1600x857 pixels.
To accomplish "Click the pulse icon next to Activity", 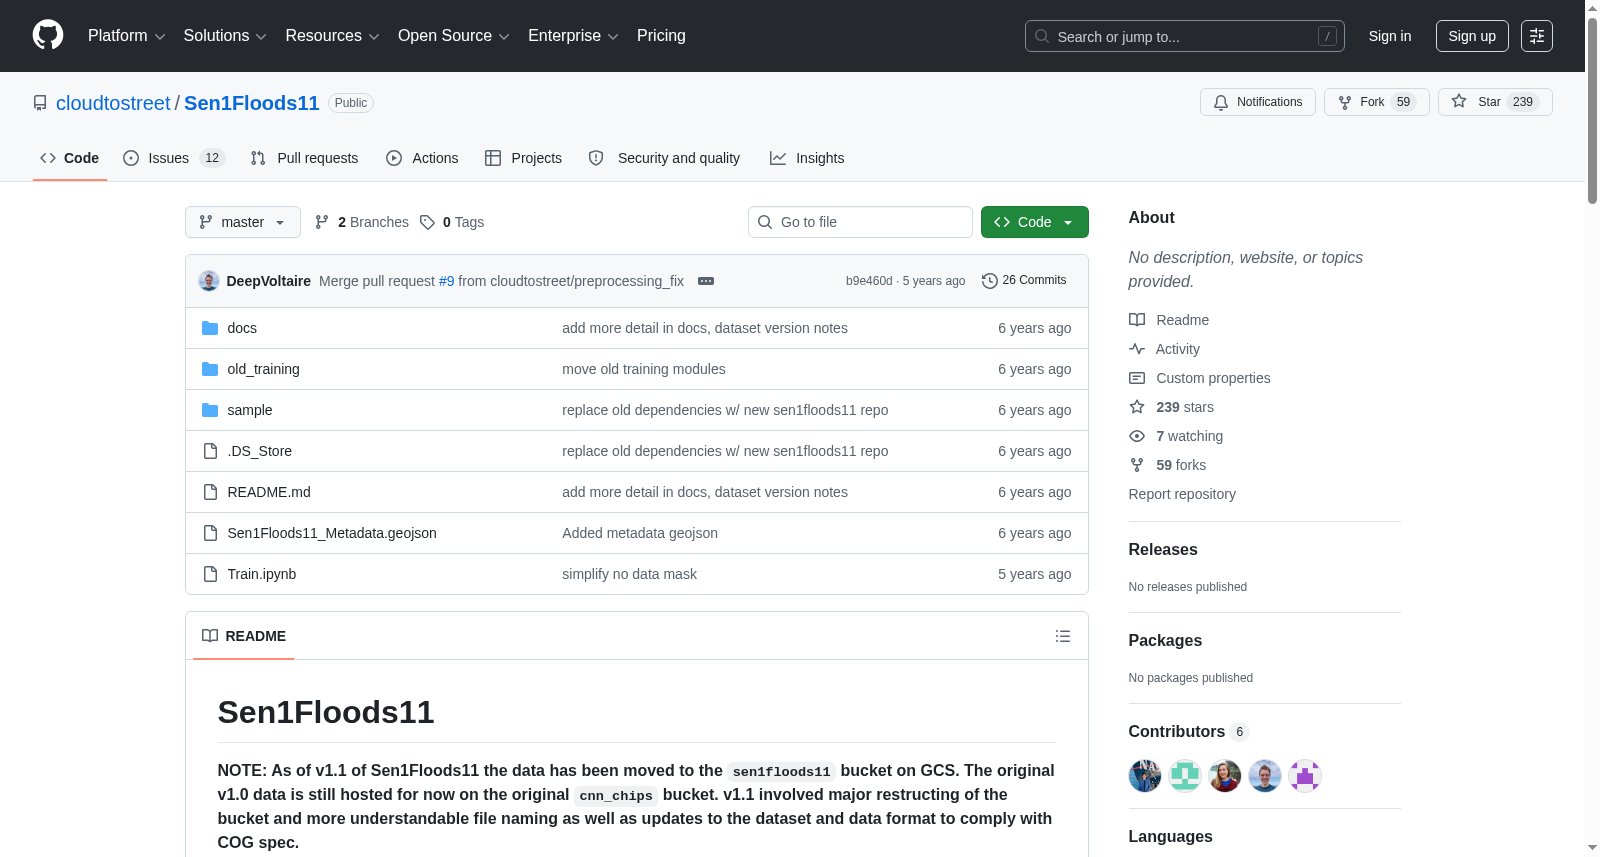I will pos(1137,349).
